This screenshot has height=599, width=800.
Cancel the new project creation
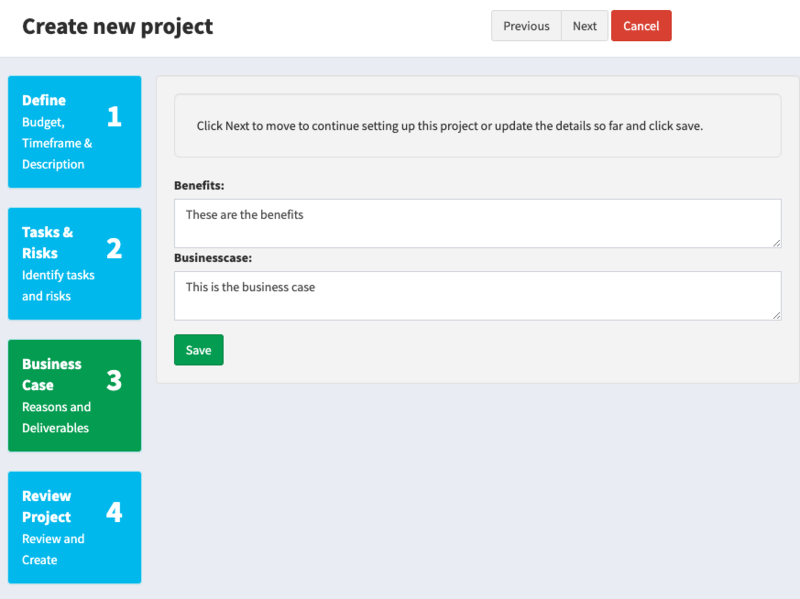[641, 26]
